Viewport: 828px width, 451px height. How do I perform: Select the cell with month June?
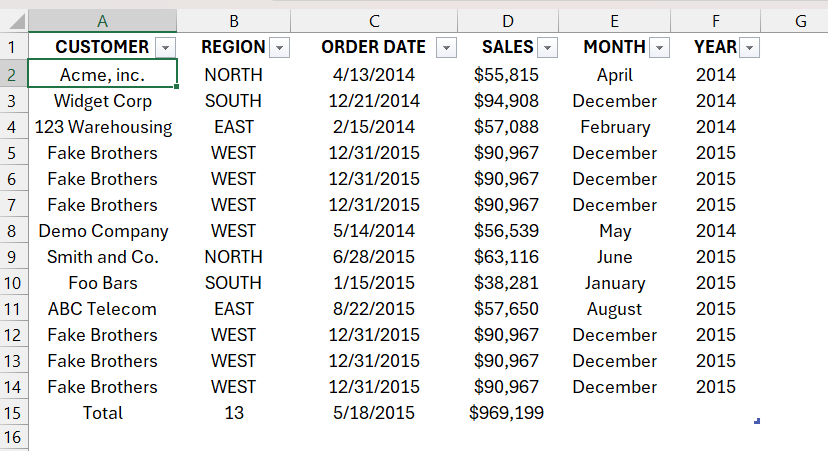[x=614, y=257]
